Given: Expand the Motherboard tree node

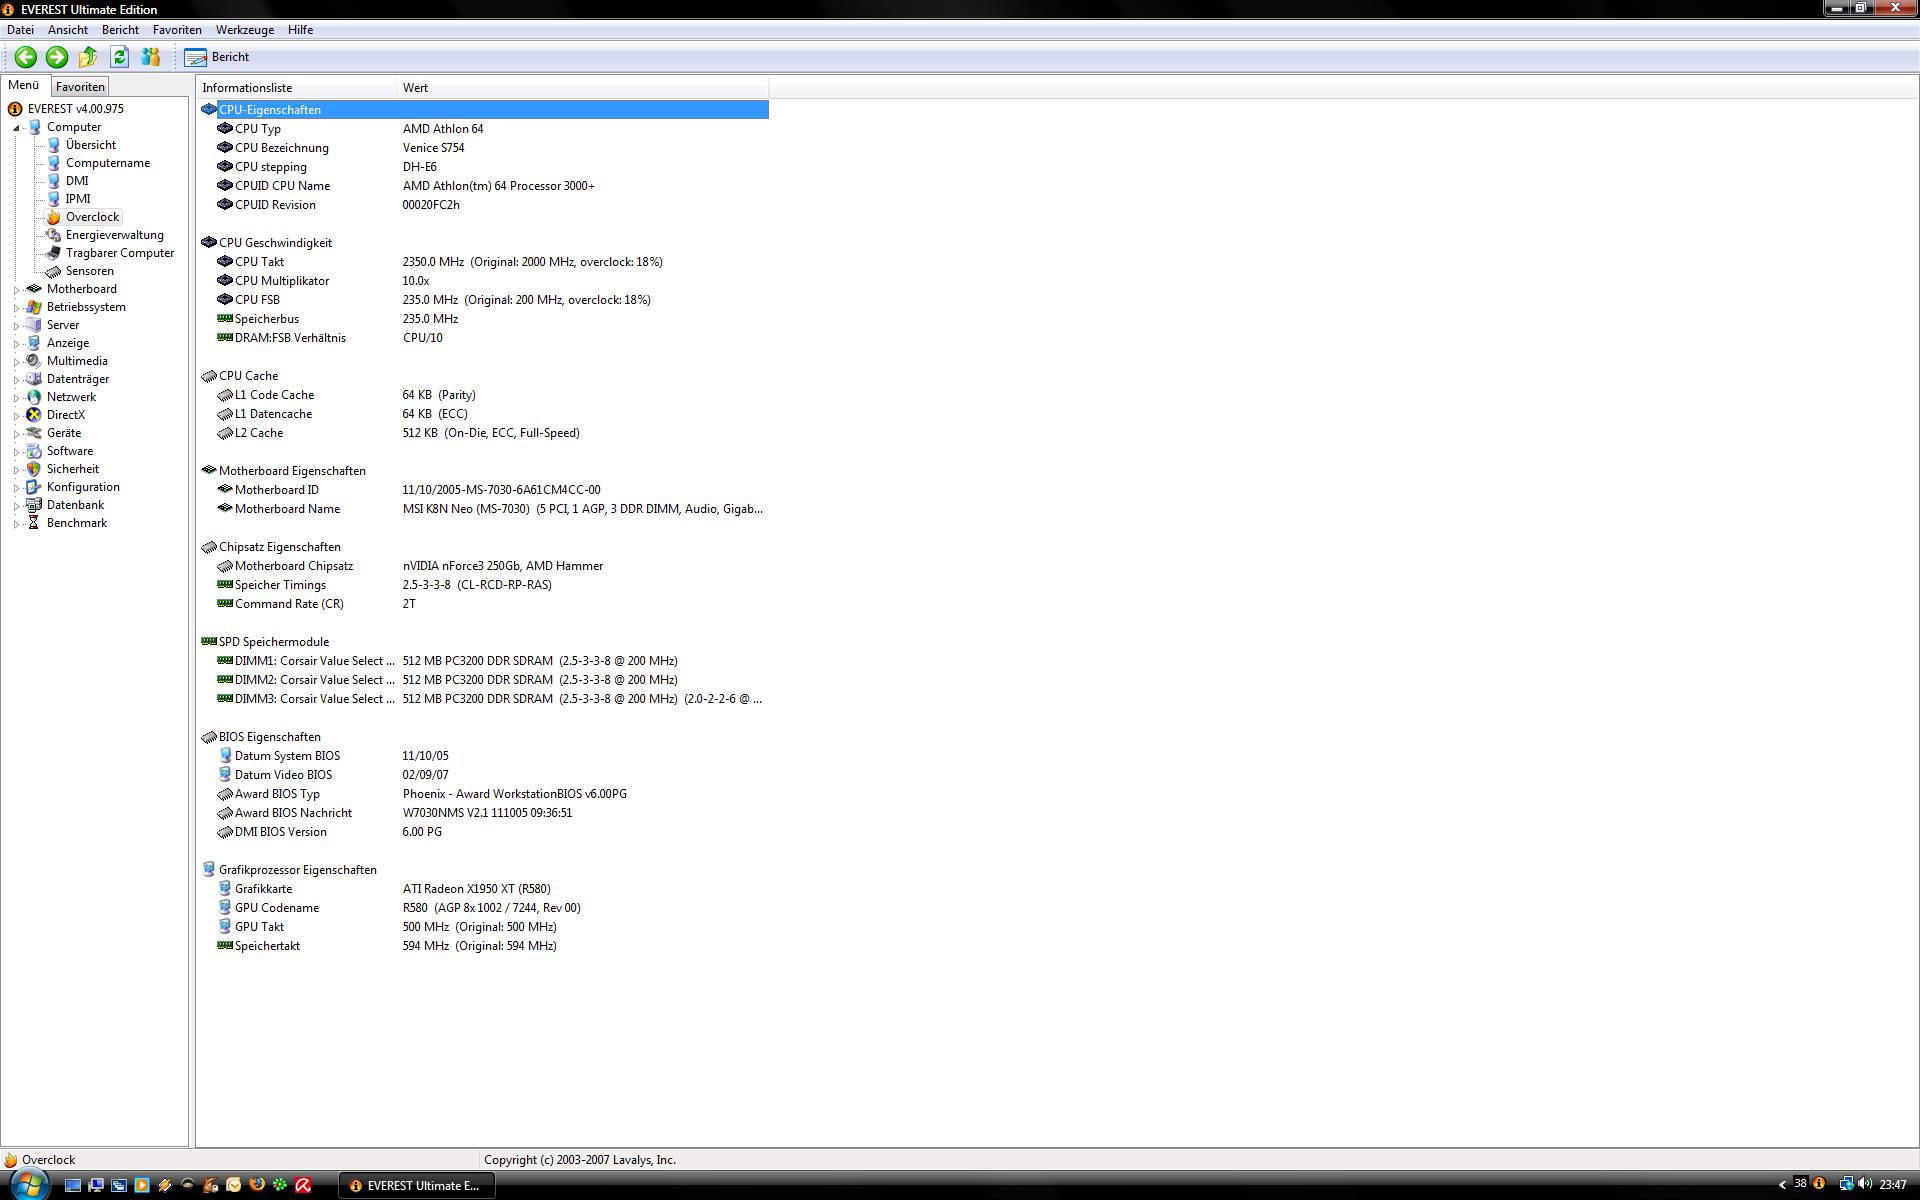Looking at the screenshot, I should [x=16, y=290].
